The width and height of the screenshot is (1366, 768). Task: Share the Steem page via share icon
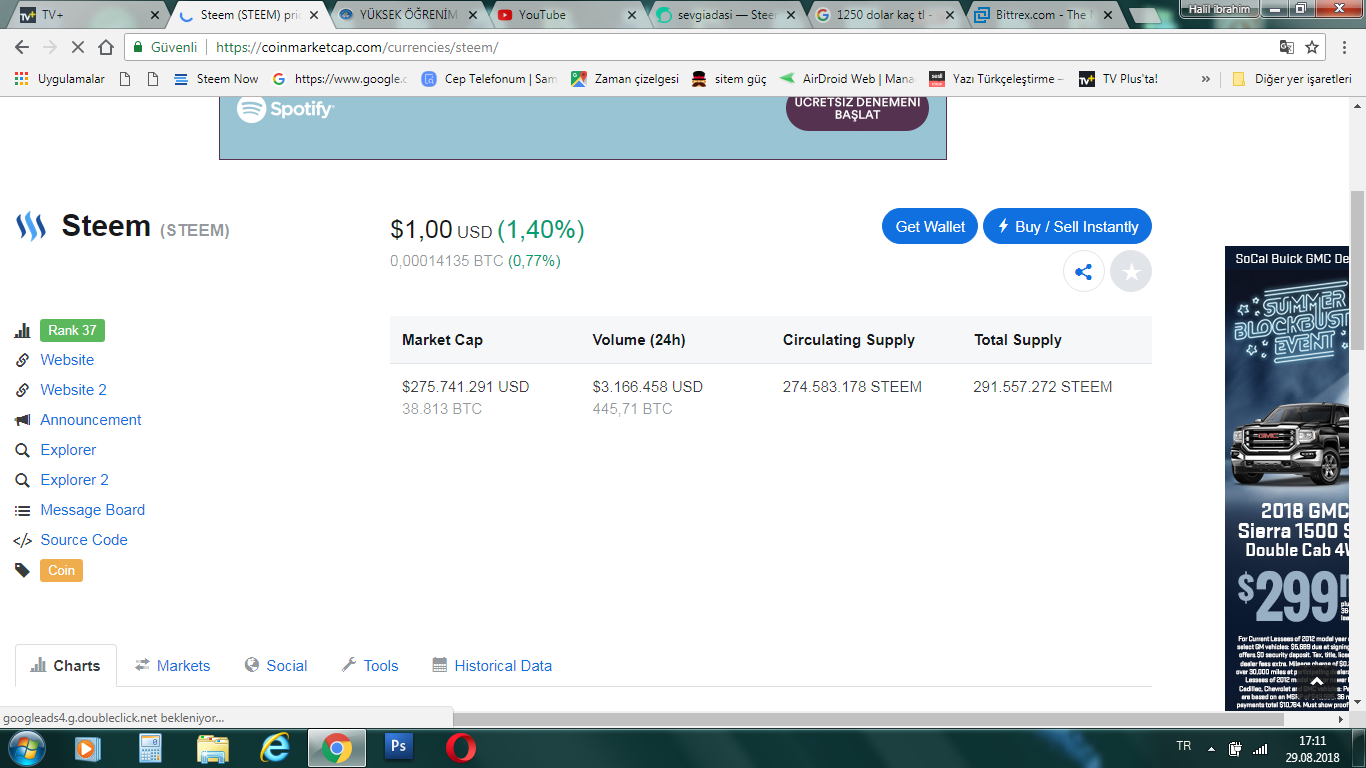coord(1083,271)
